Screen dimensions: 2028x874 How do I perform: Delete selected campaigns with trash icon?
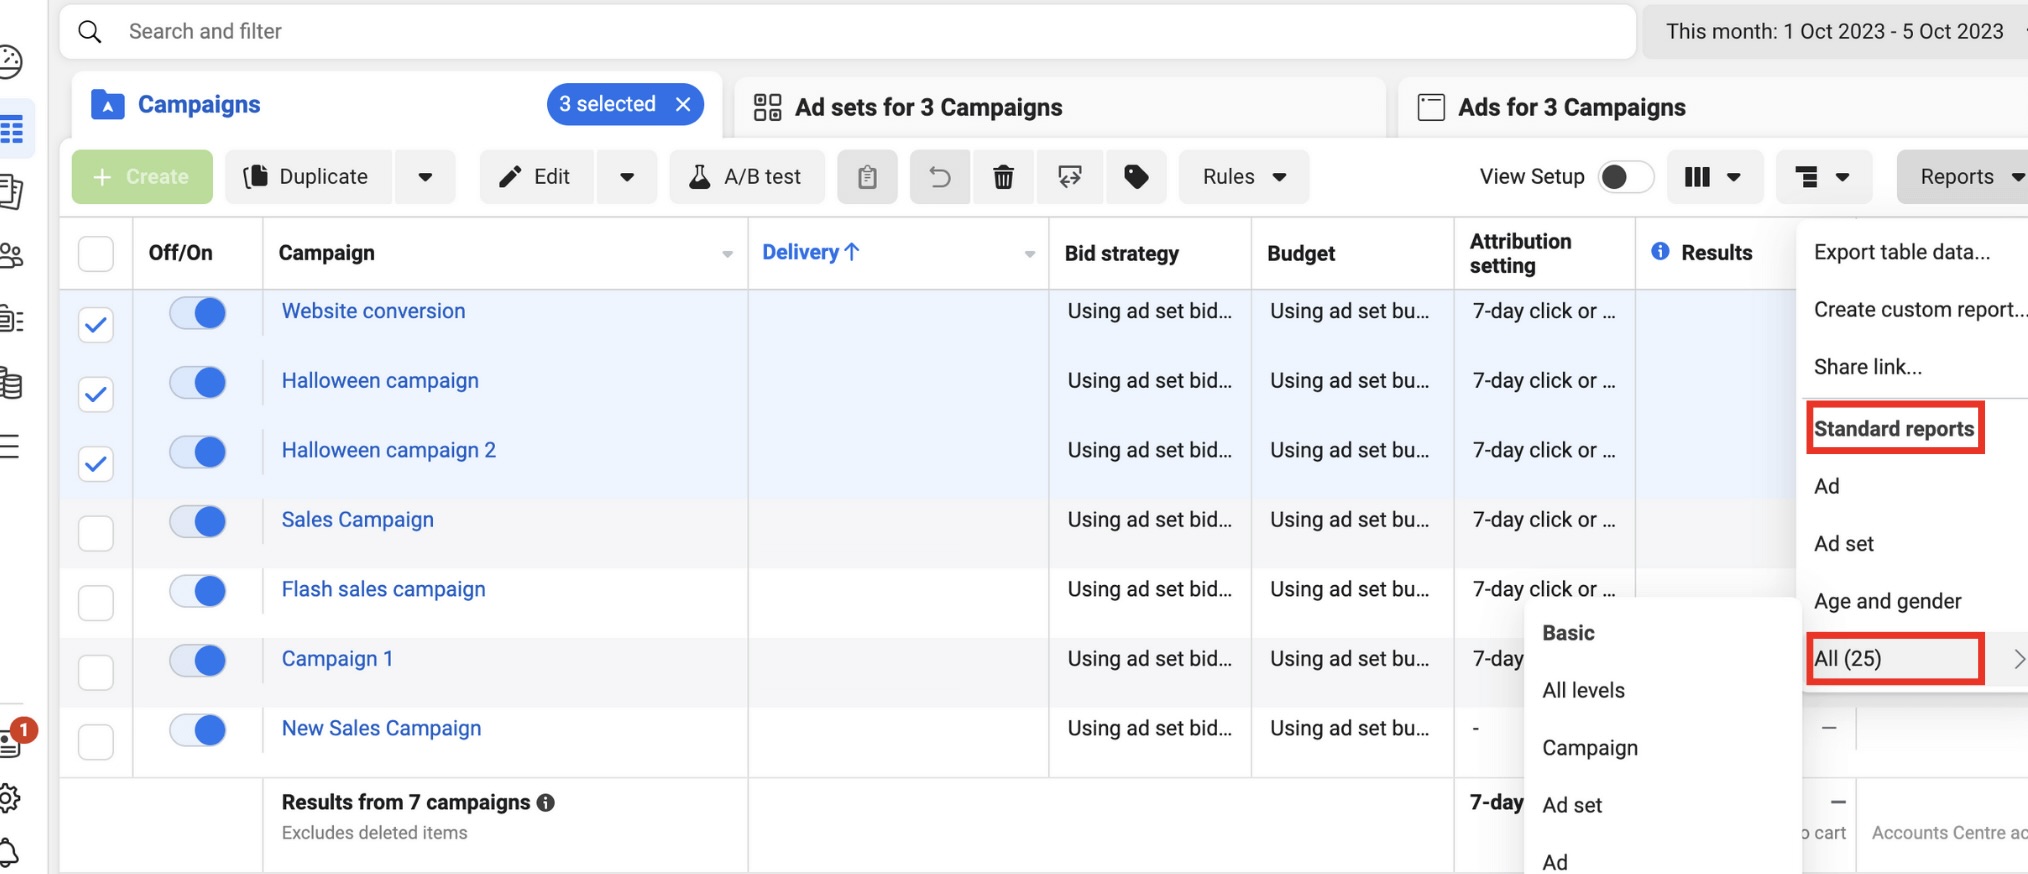coord(1003,177)
